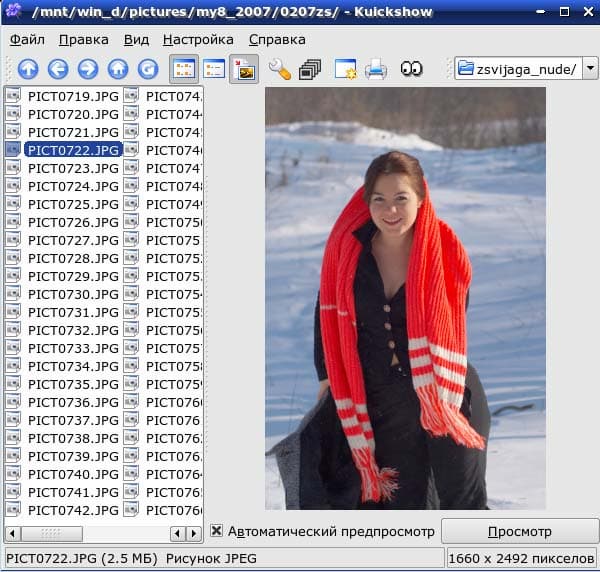The image size is (600, 572).
Task: Click the file icon beside PICT0719.JPG
Action: tap(13, 96)
